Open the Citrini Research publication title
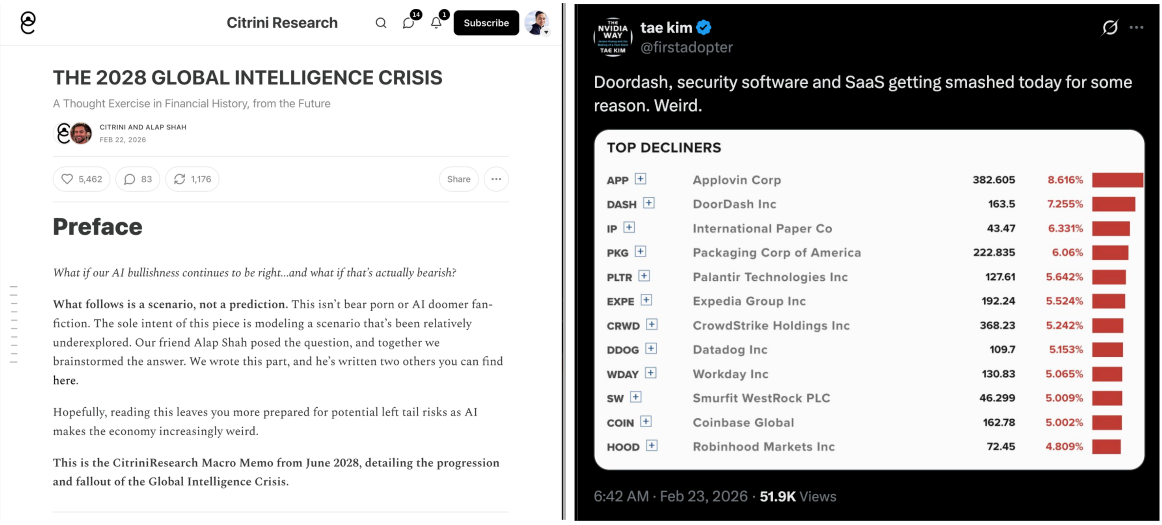 pos(282,23)
